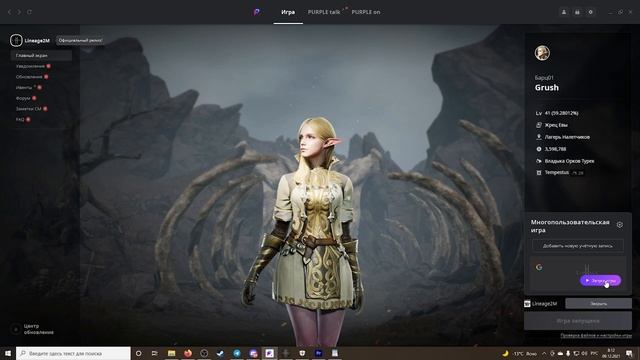Open Steam on taskbar
Viewport: 640px width, 360px height.
(x=220, y=353)
